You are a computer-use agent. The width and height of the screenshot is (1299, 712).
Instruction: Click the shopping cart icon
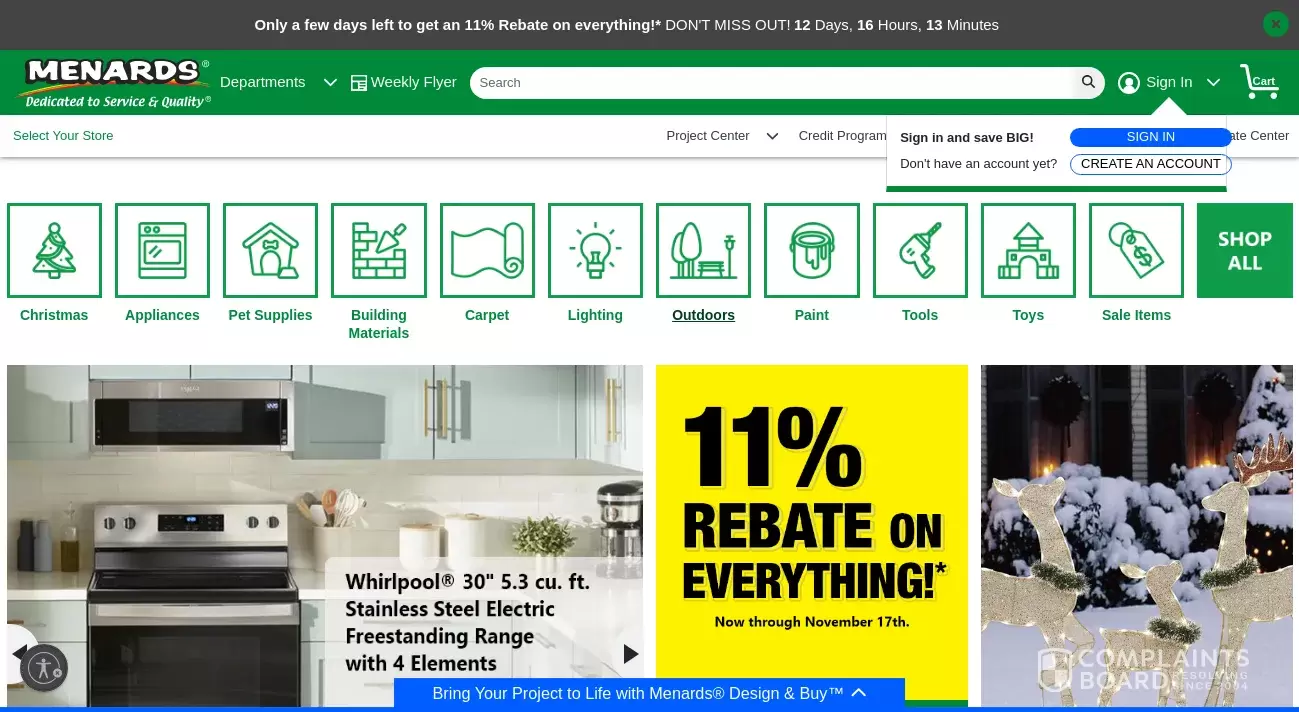[x=1259, y=82]
